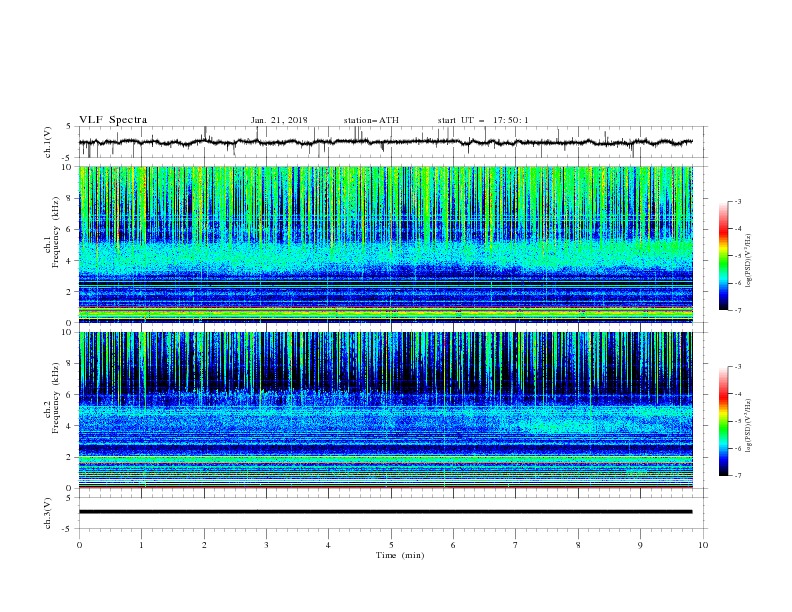The height and width of the screenshot is (612, 792).
Task: Click the "Time (min)" x-axis label
Action: pos(400,555)
